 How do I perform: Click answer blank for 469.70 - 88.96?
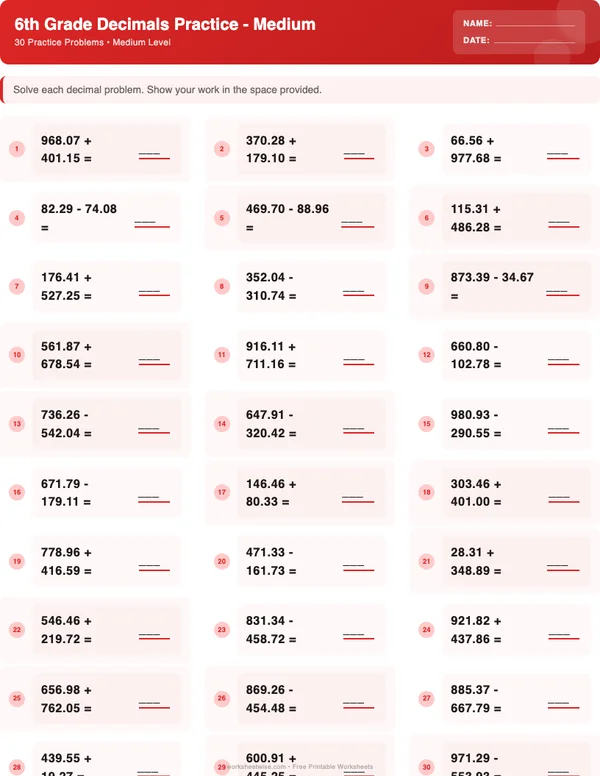click(x=357, y=223)
